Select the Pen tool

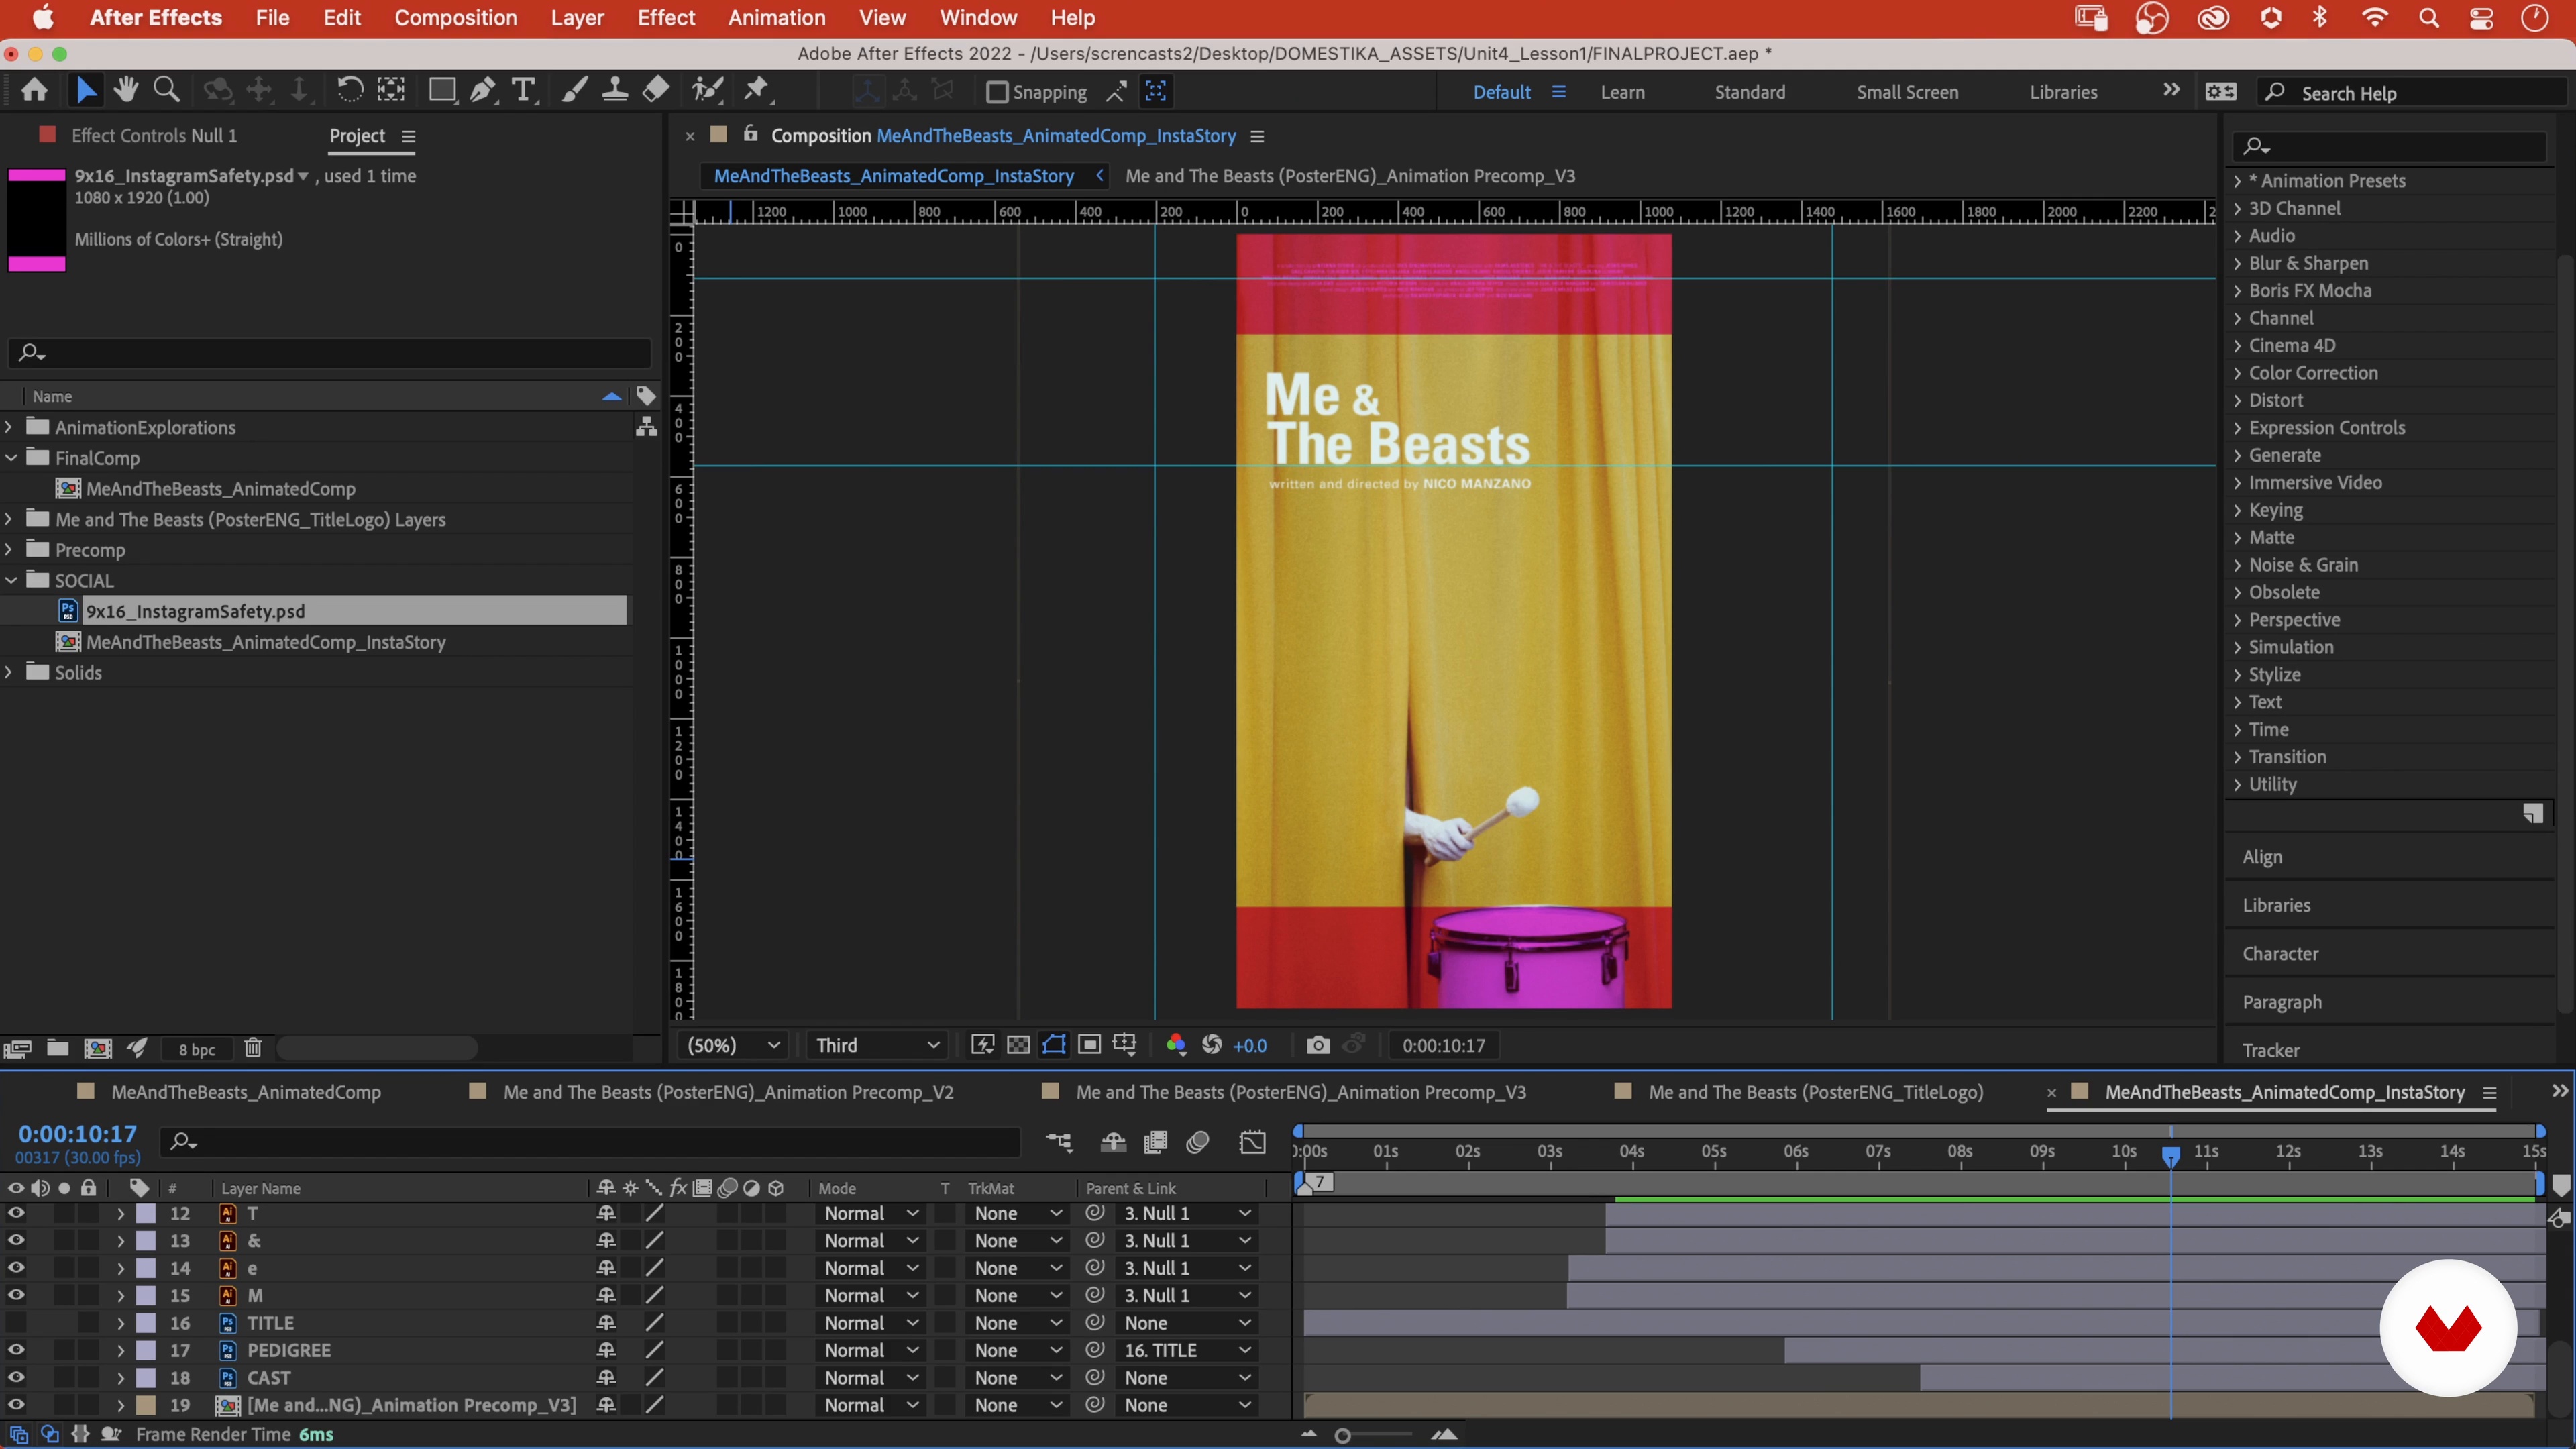[483, 91]
